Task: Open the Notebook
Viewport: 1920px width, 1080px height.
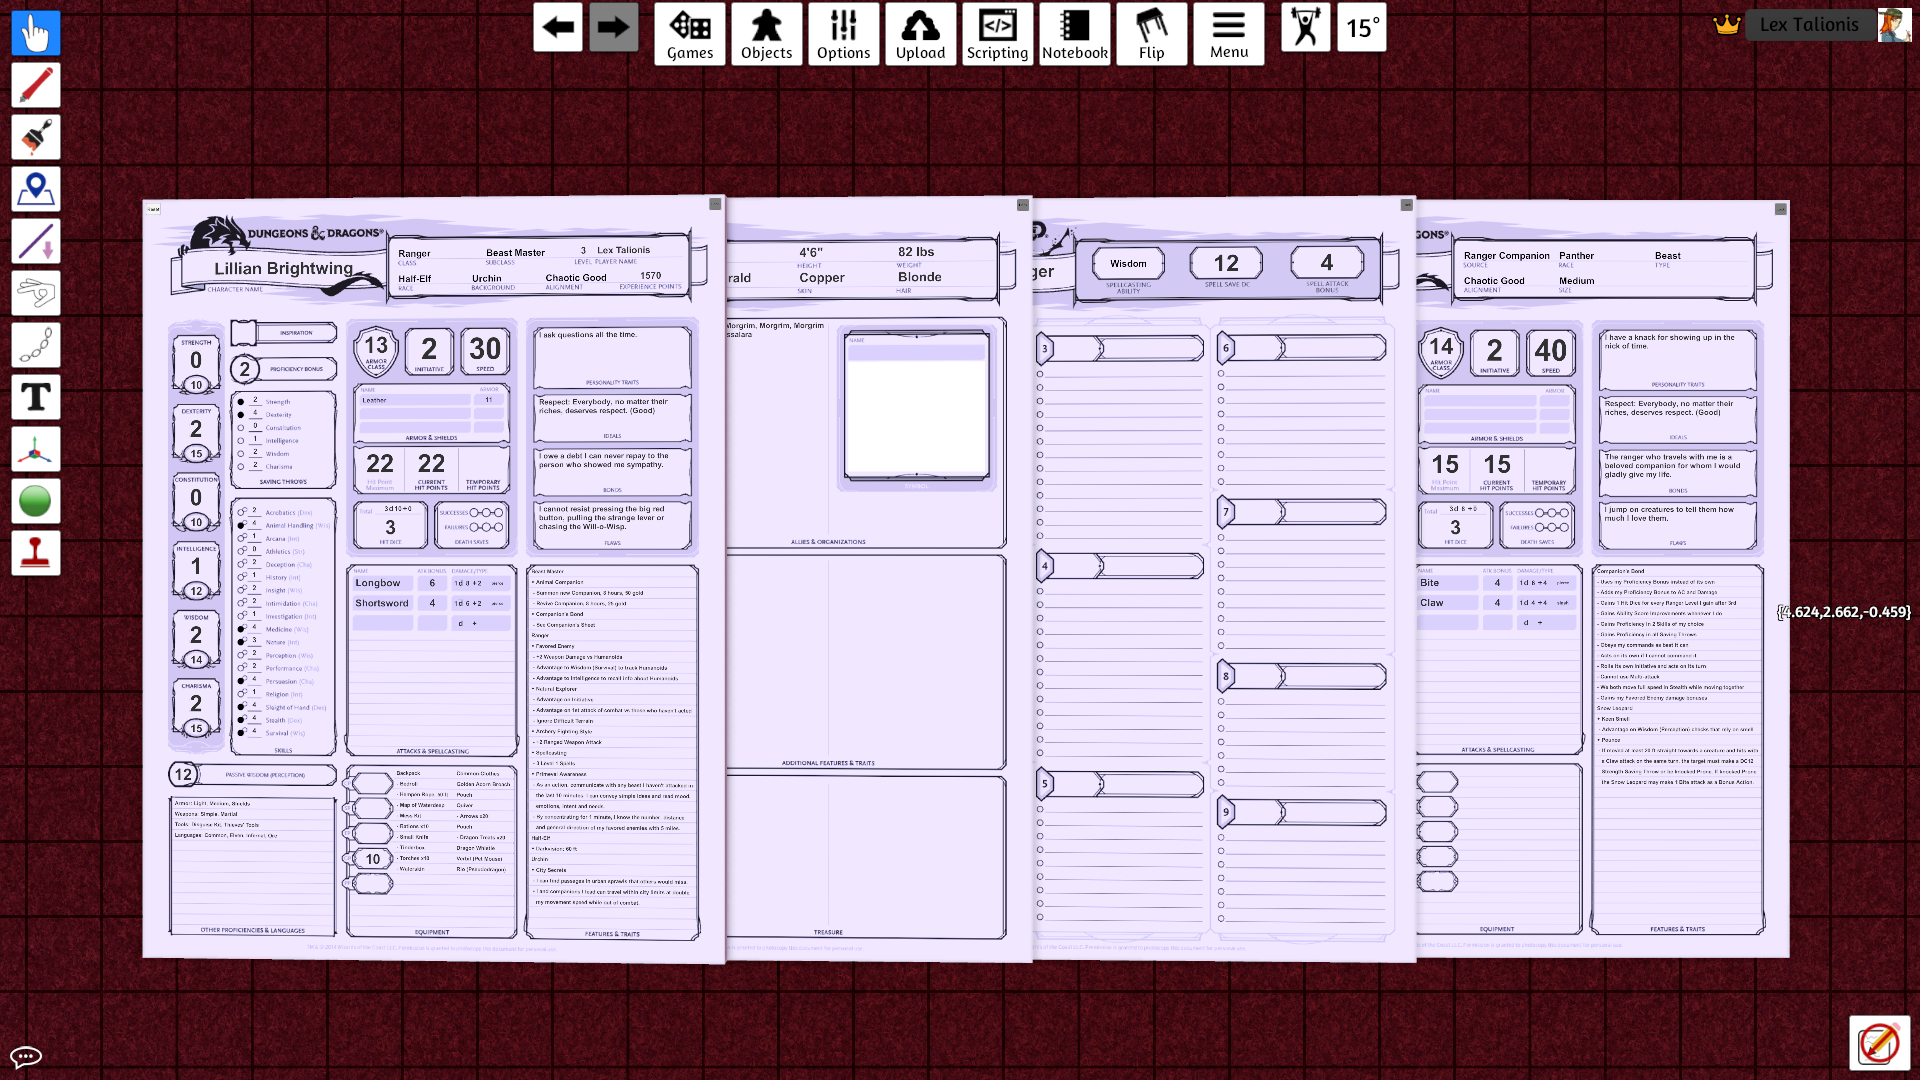Action: (1075, 34)
